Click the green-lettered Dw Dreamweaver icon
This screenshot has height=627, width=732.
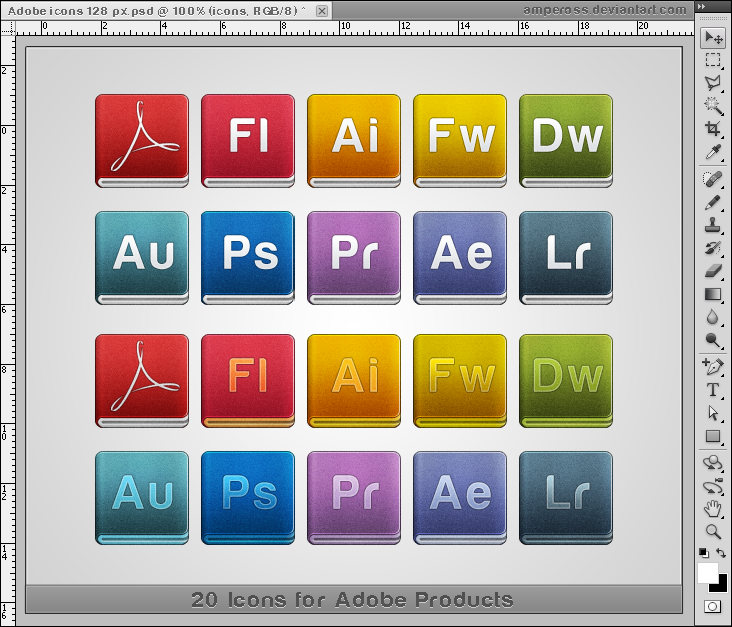click(566, 381)
